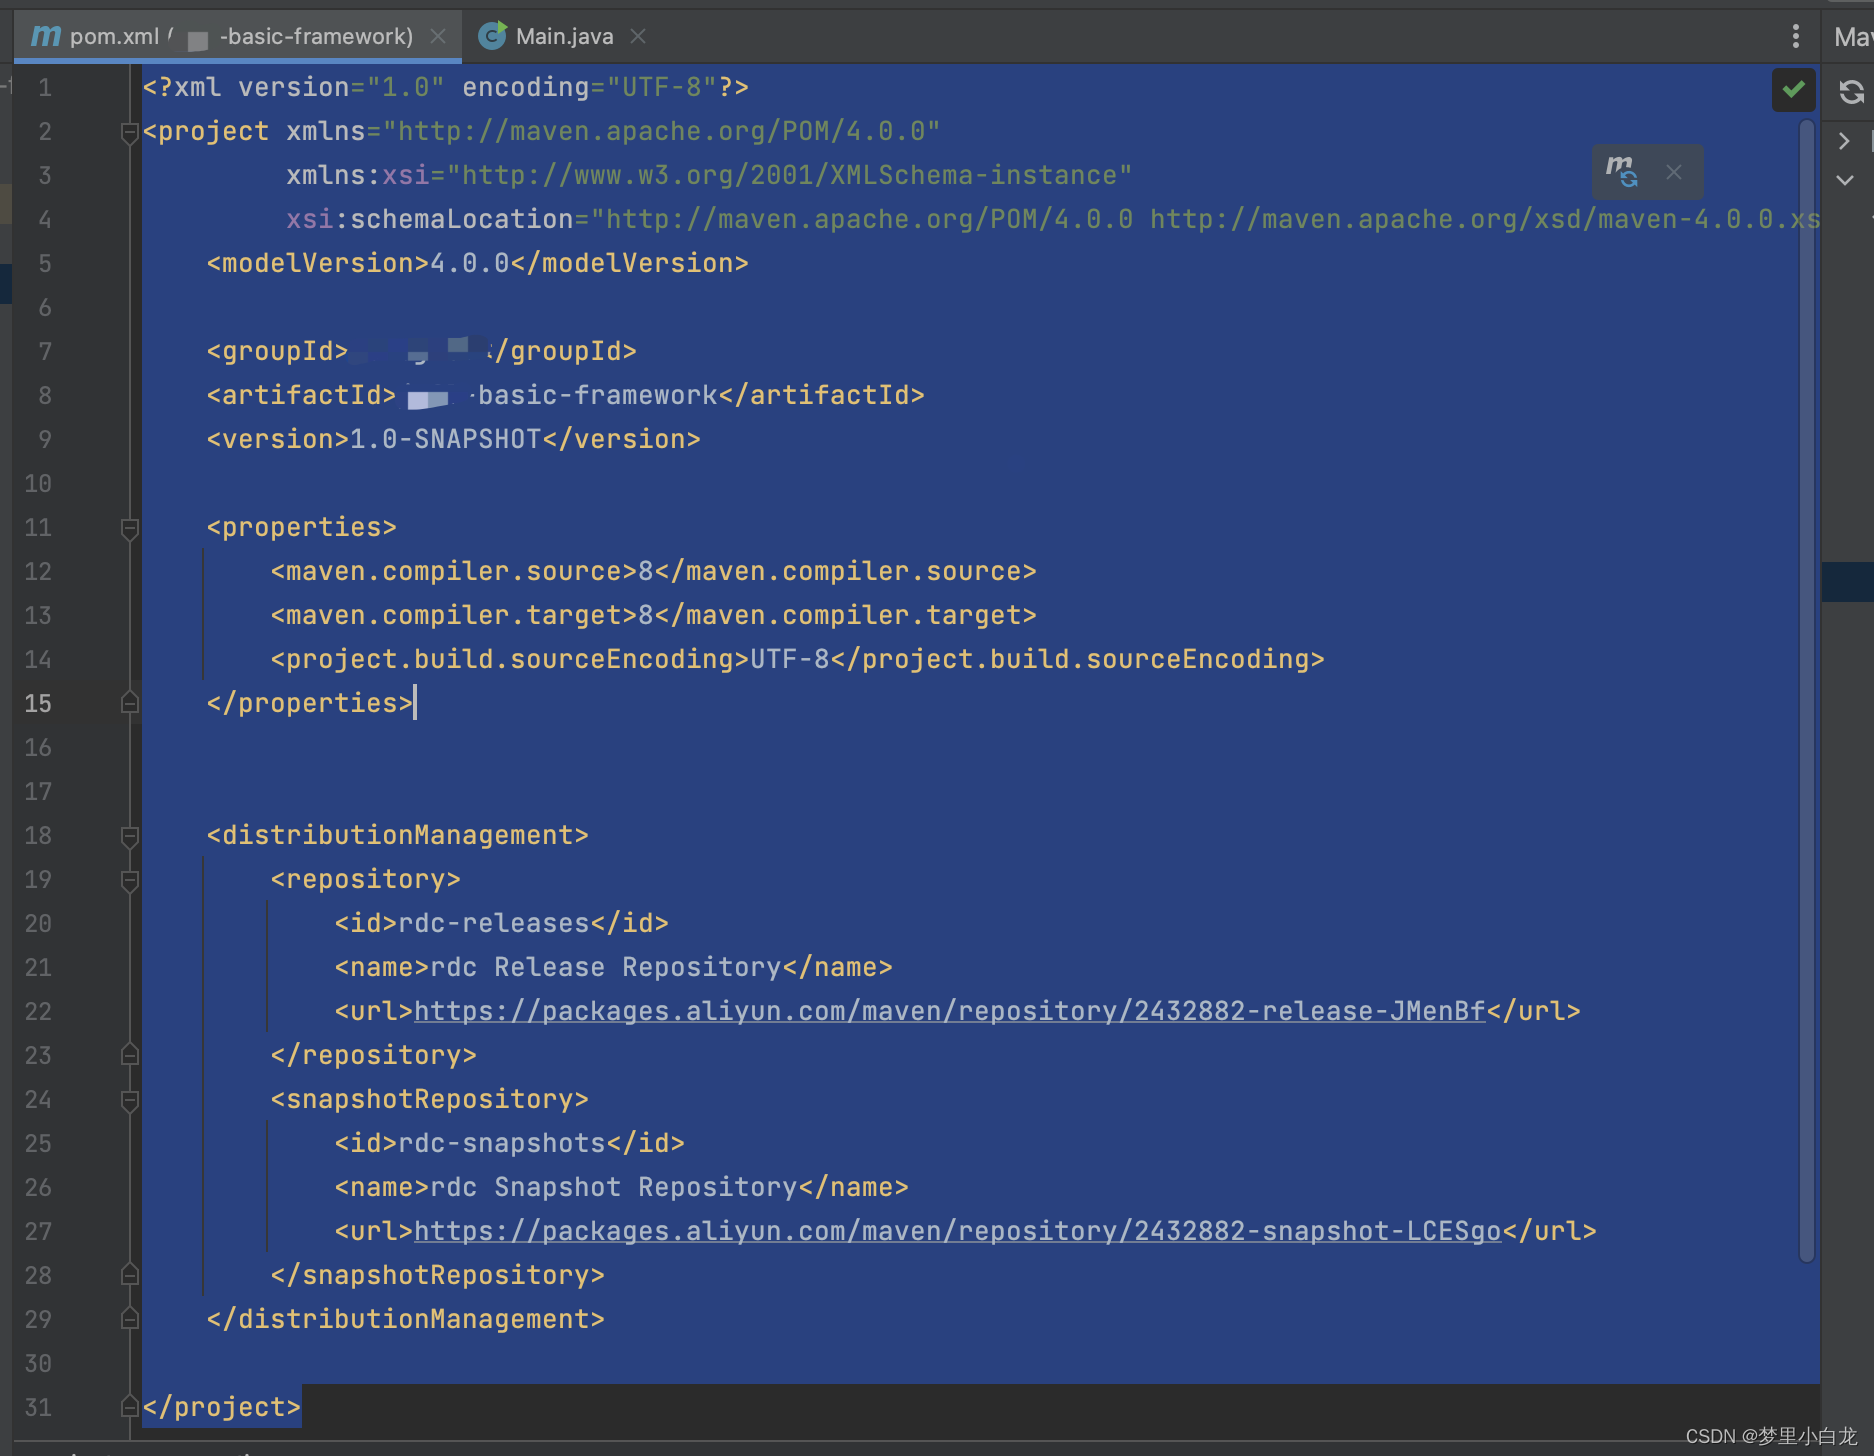Dismiss the Maven reload popup

coord(1674,172)
